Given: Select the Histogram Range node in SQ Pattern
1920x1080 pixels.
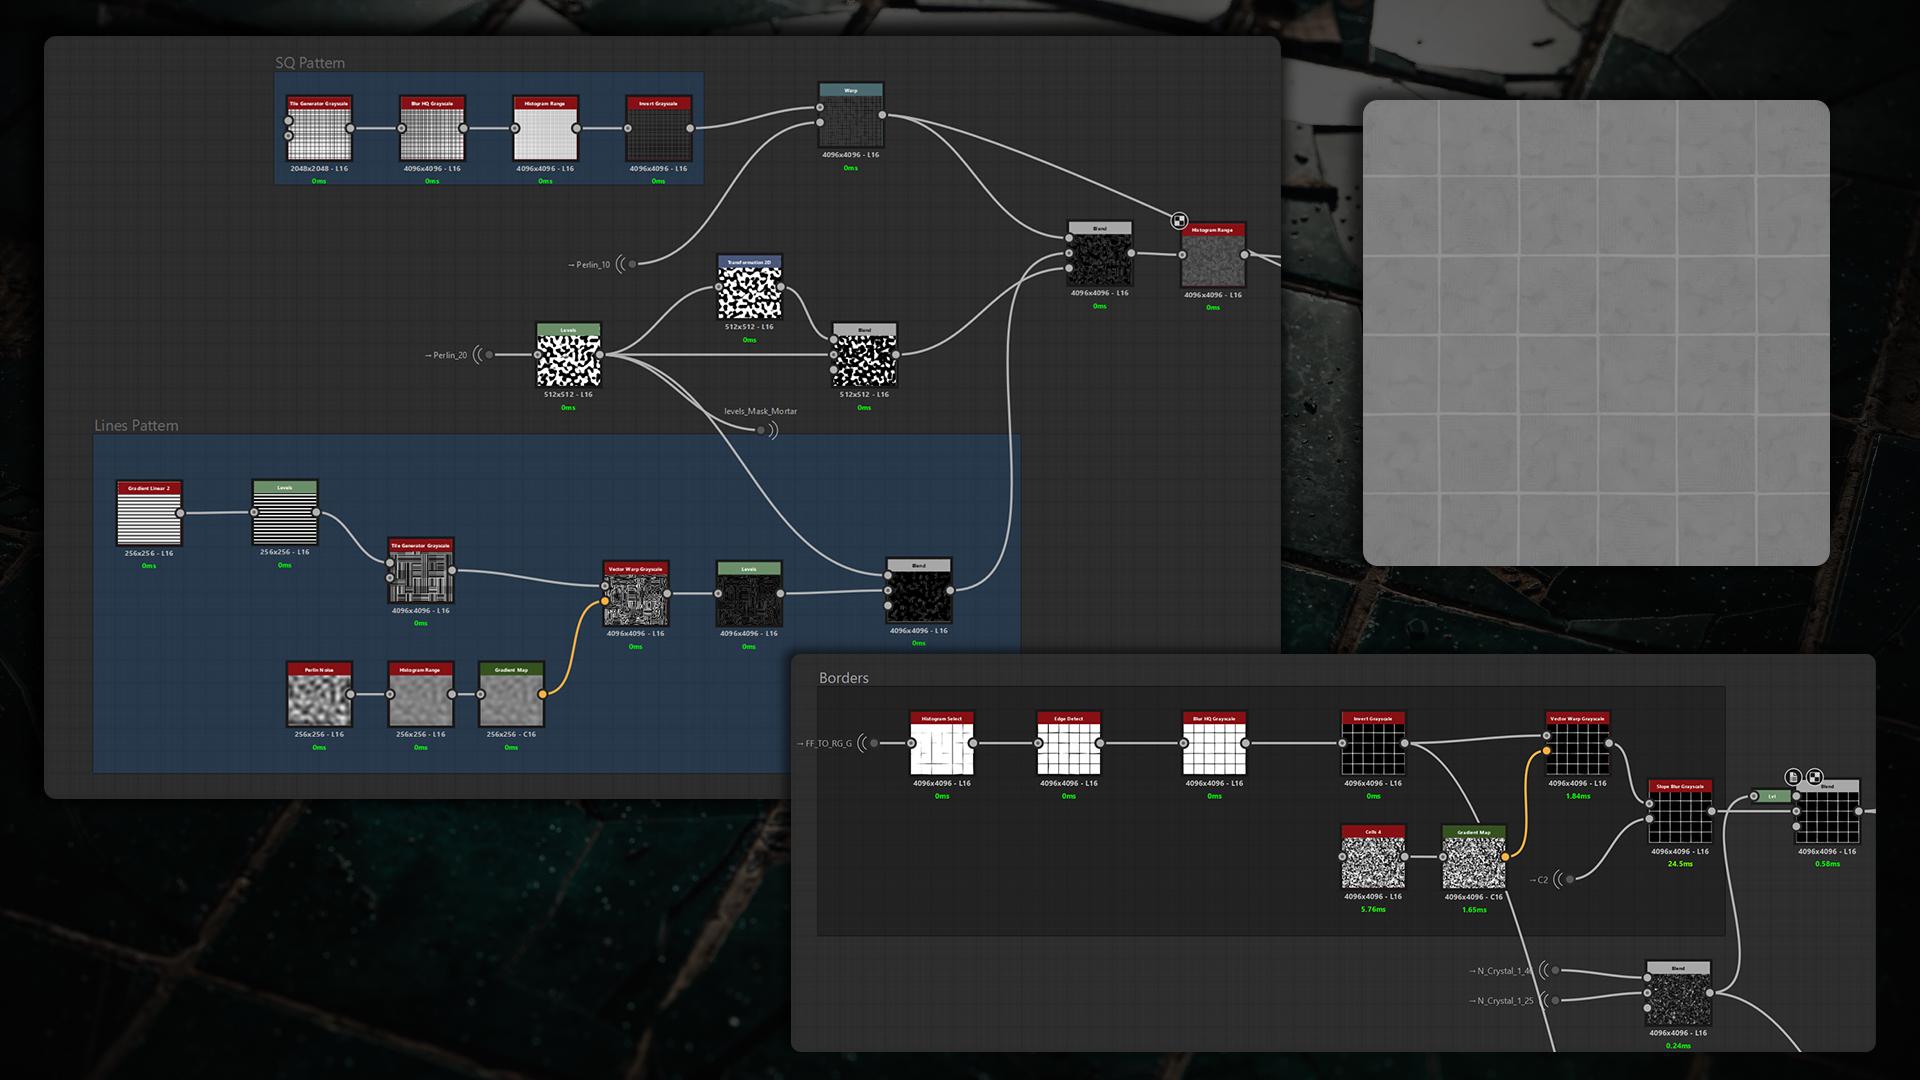Looking at the screenshot, I should 545,128.
